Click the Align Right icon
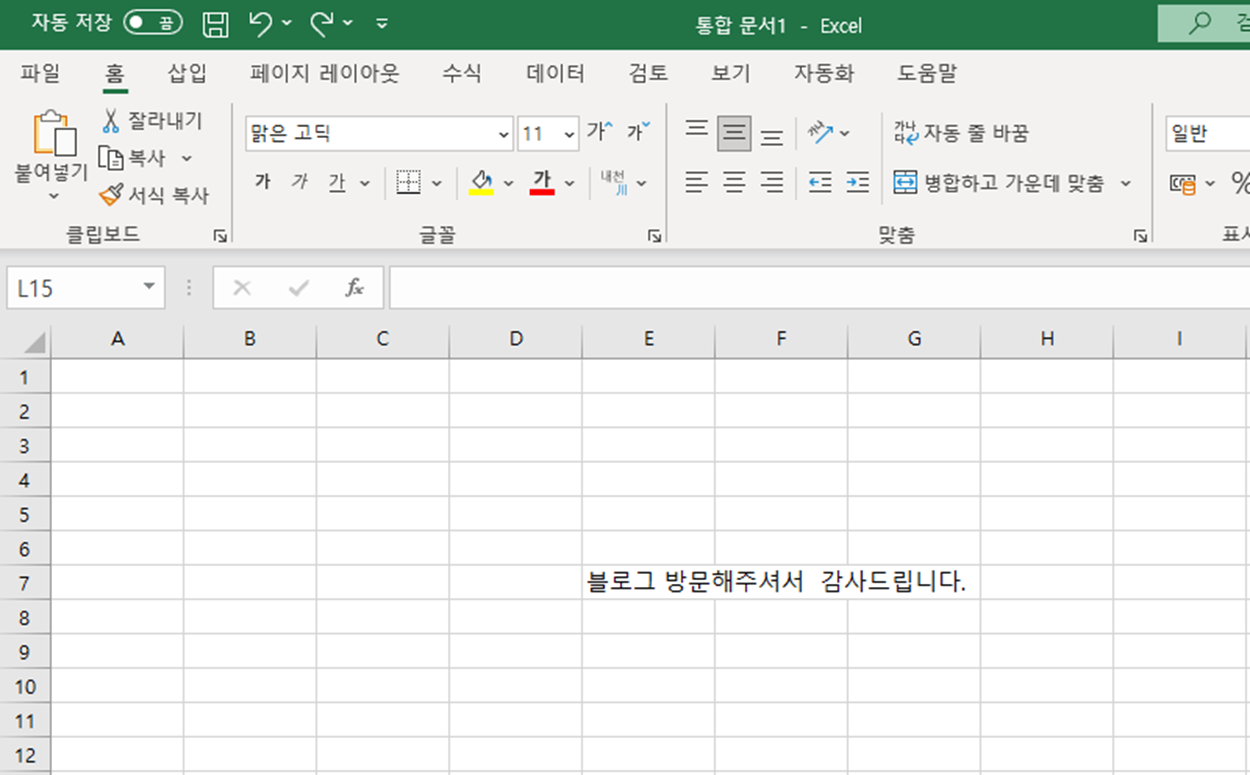The height and width of the screenshot is (775, 1250). tap(772, 182)
